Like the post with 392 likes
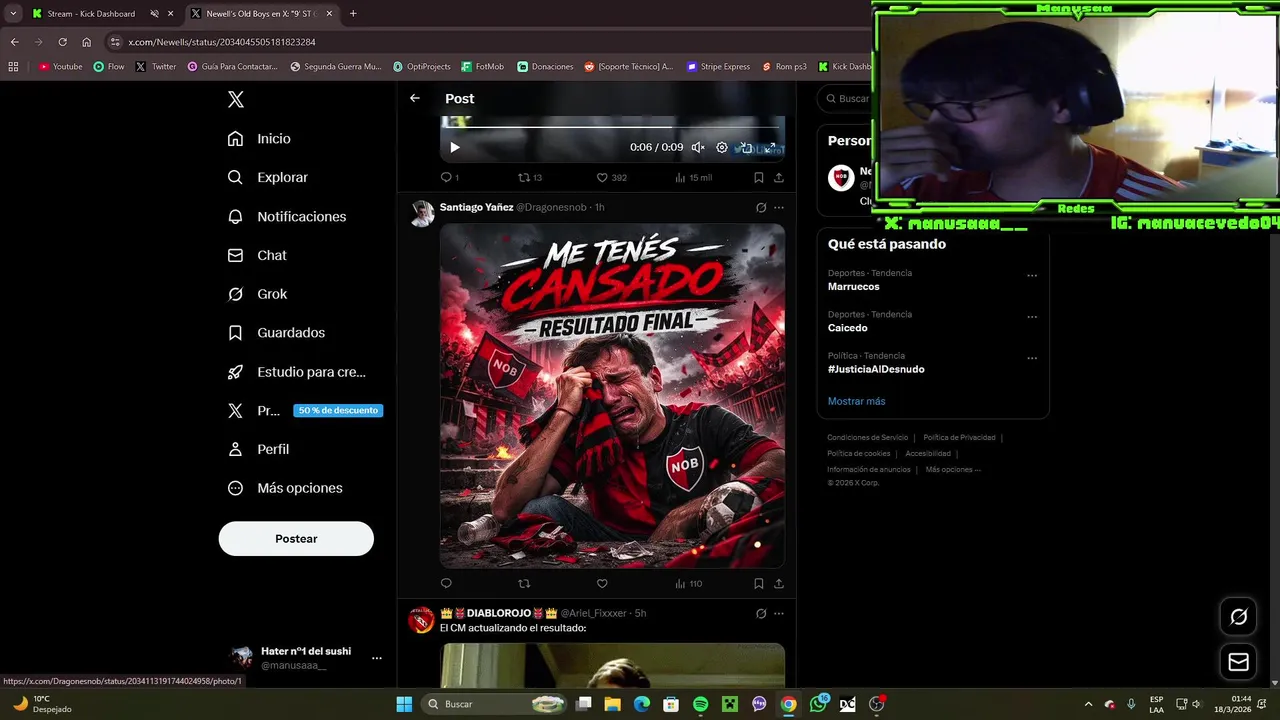This screenshot has height=720, width=1280. pyautogui.click(x=611, y=177)
